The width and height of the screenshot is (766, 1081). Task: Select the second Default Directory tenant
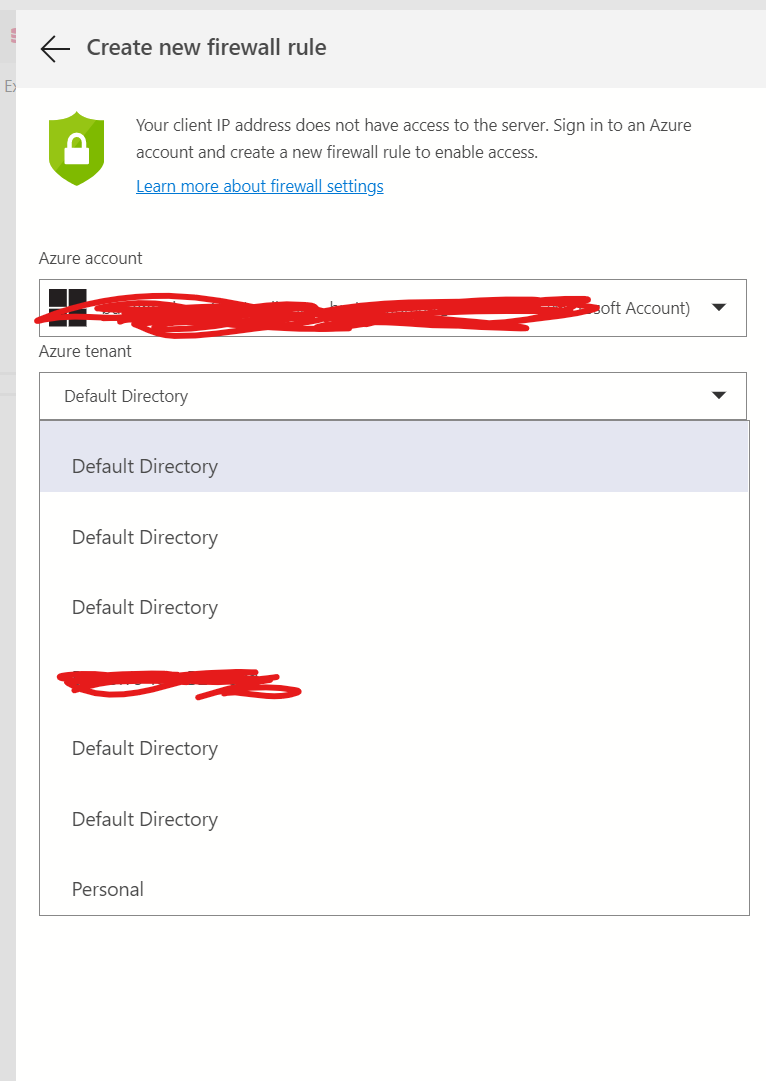[144, 537]
